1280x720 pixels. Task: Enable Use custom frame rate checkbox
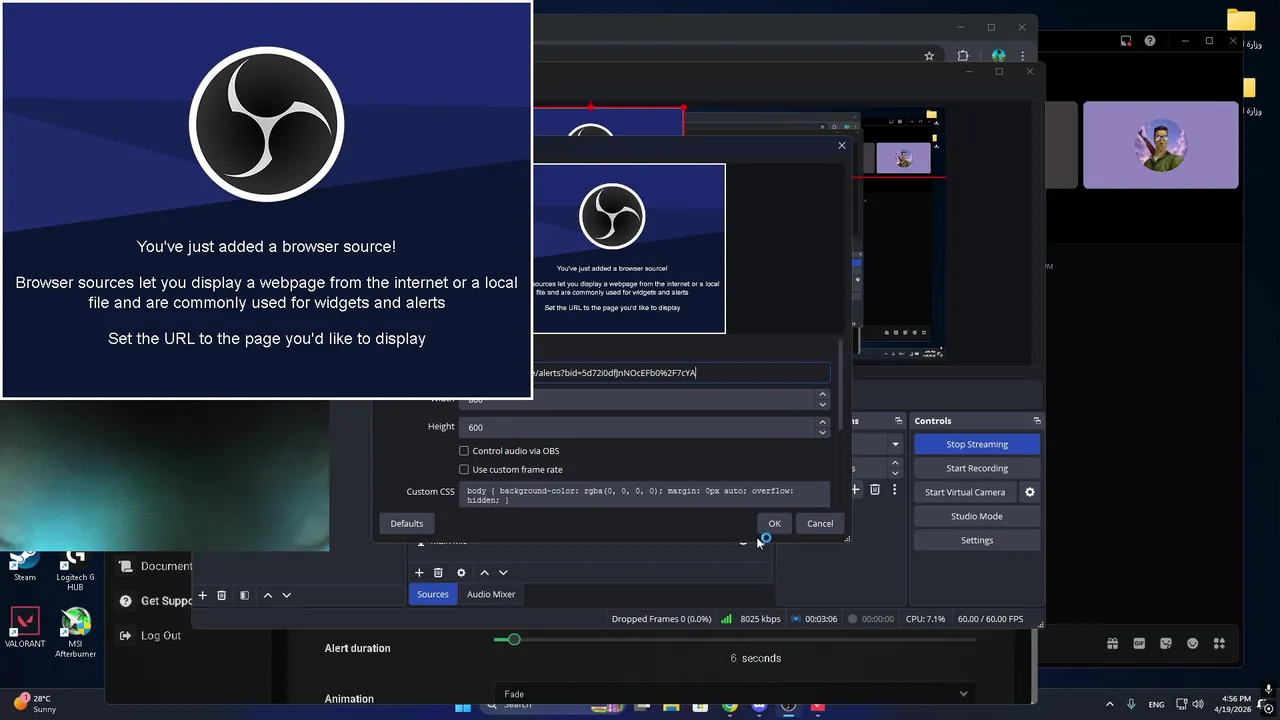tap(464, 469)
